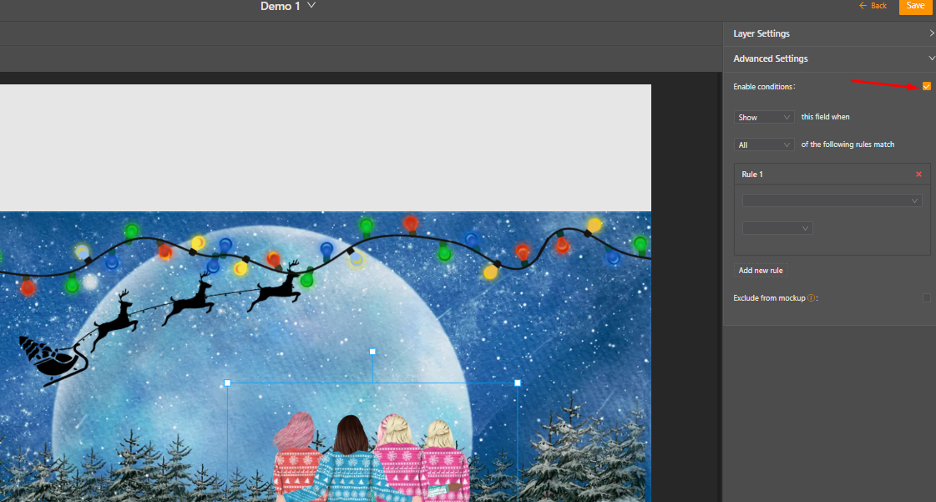
Task: Uncheck the Enable conditions checkbox
Action: [926, 87]
